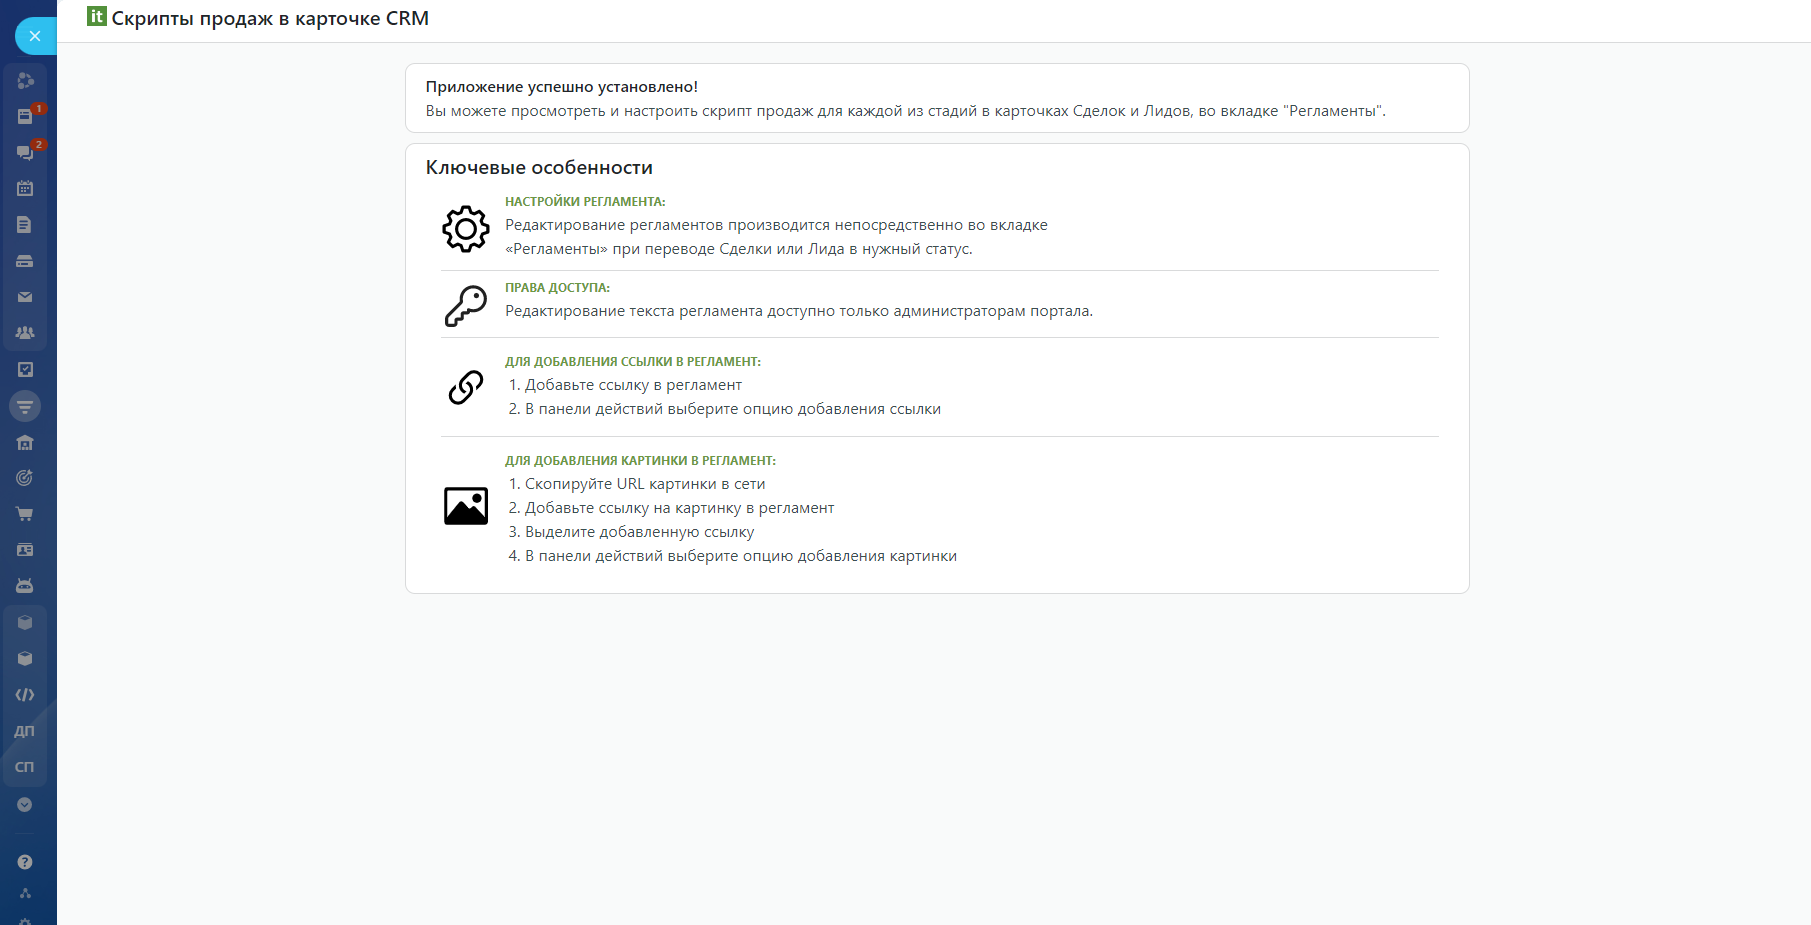Image resolution: width=1811 pixels, height=925 pixels.
Task: Open the ДП sidebar item
Action: (x=25, y=731)
